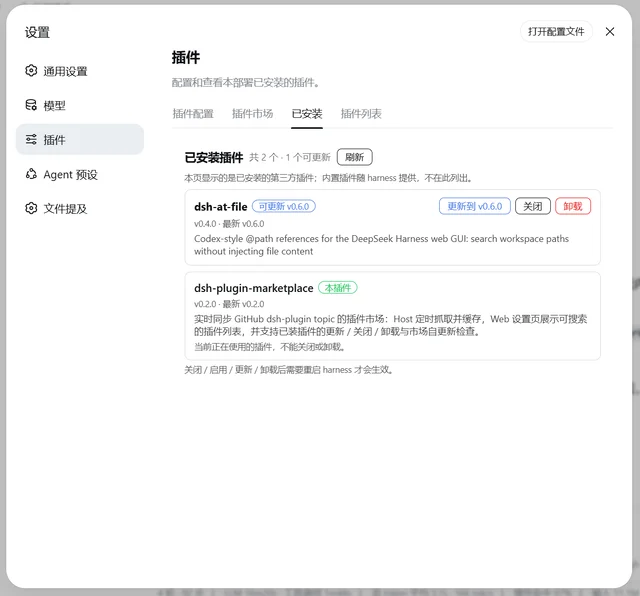
Task: Click the database icon beside 模型
Action: click(31, 105)
